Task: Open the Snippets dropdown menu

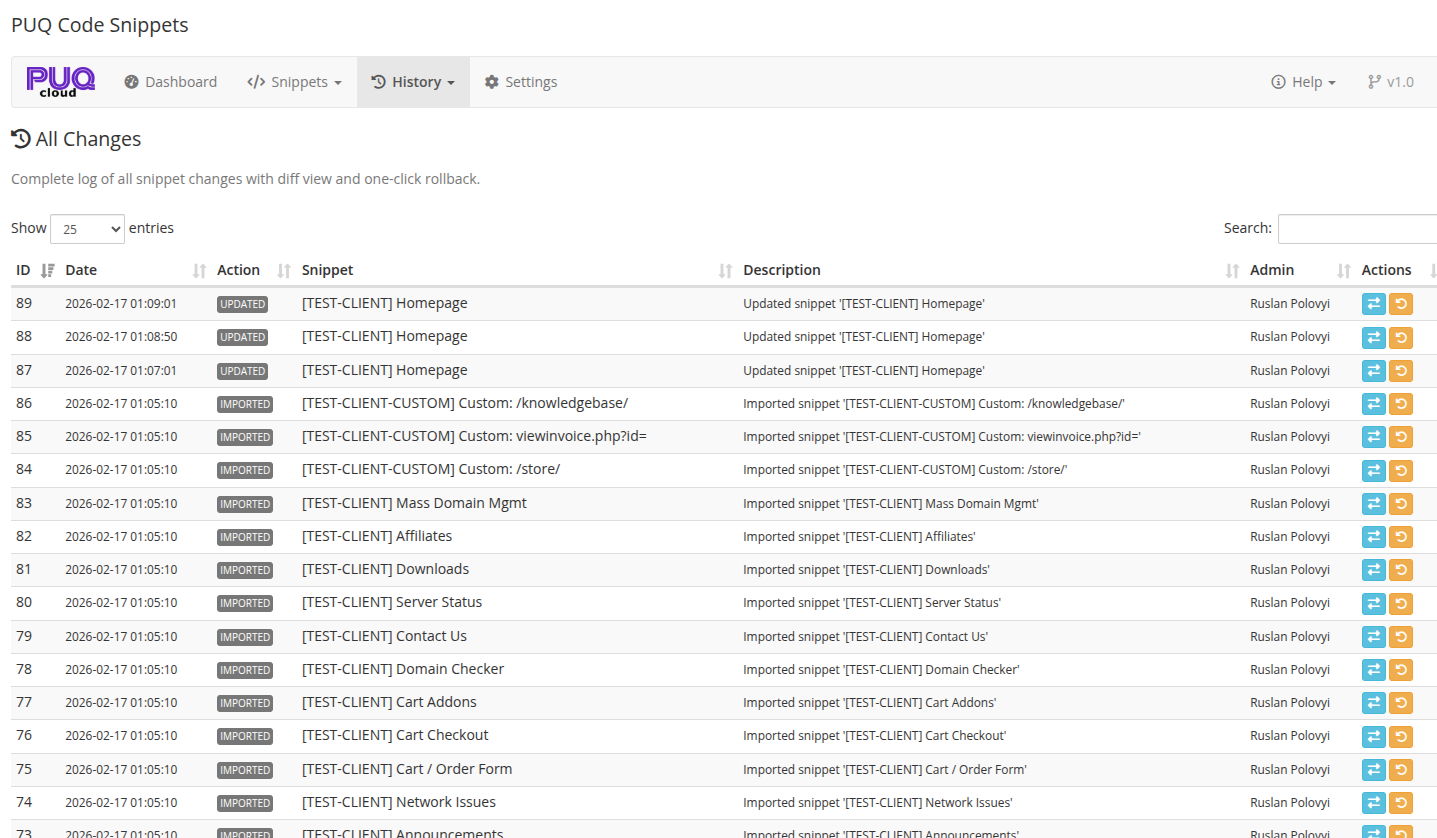Action: pos(294,82)
